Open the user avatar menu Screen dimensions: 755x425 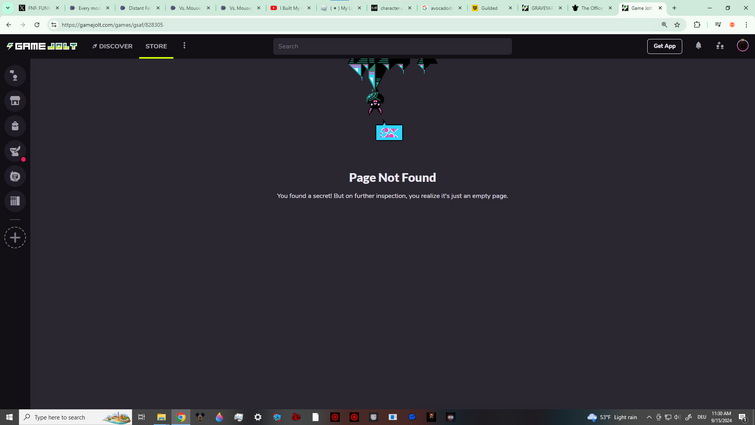pos(742,46)
